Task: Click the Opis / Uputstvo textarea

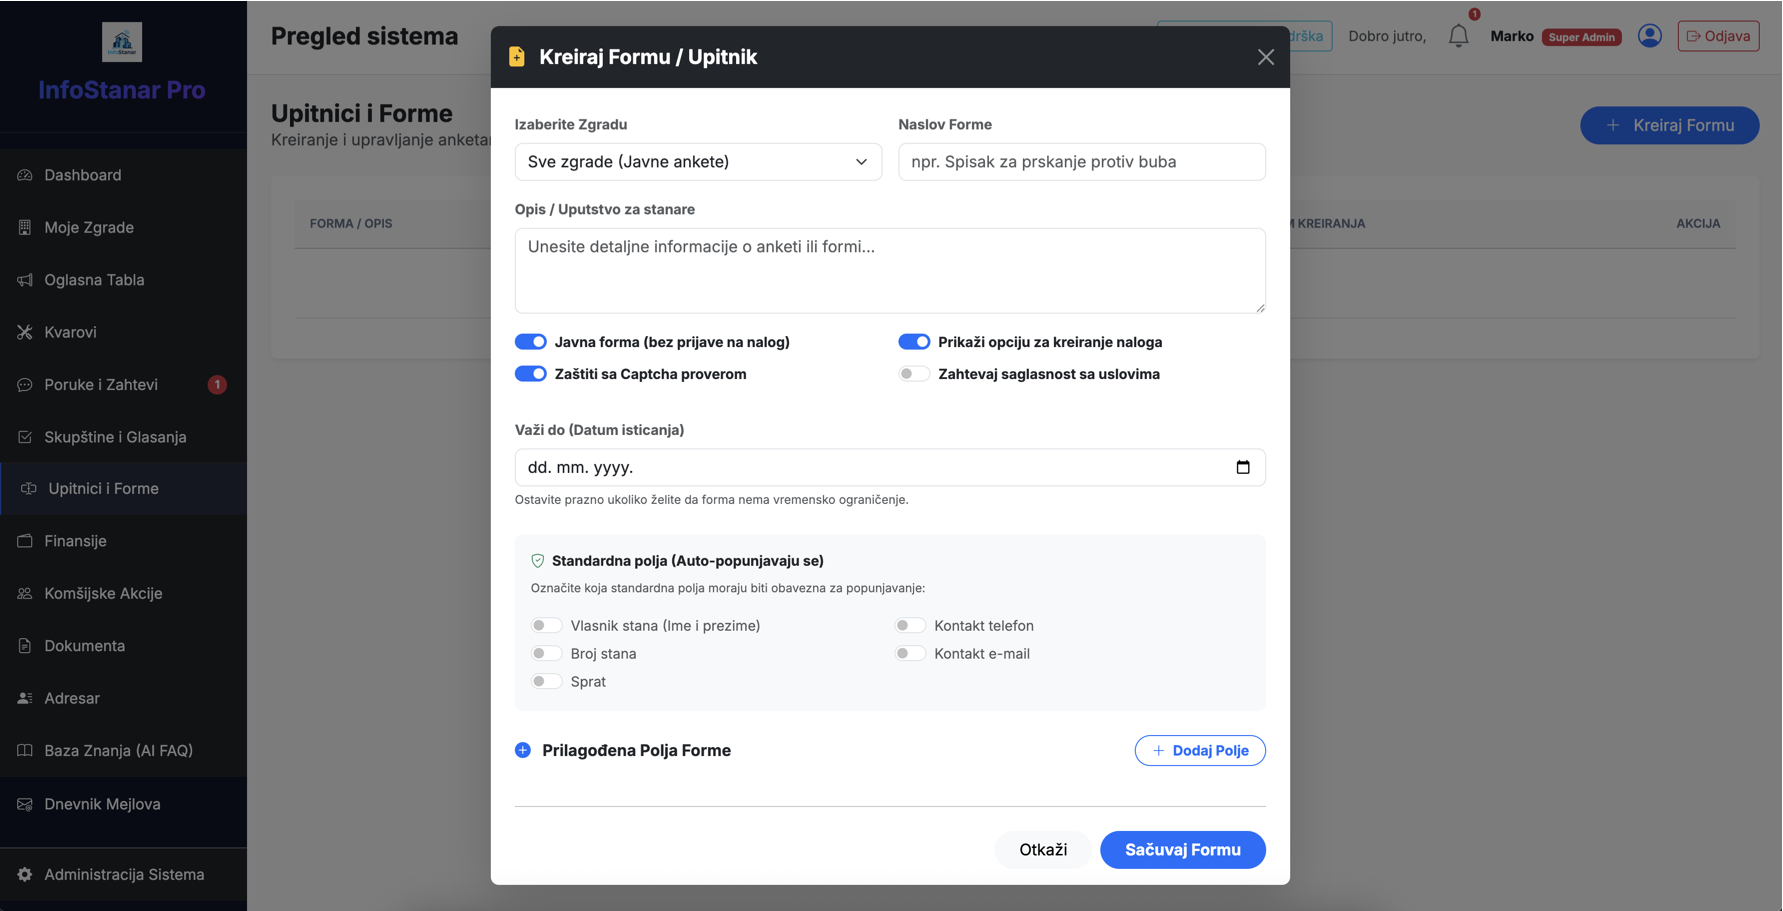Action: coord(890,271)
